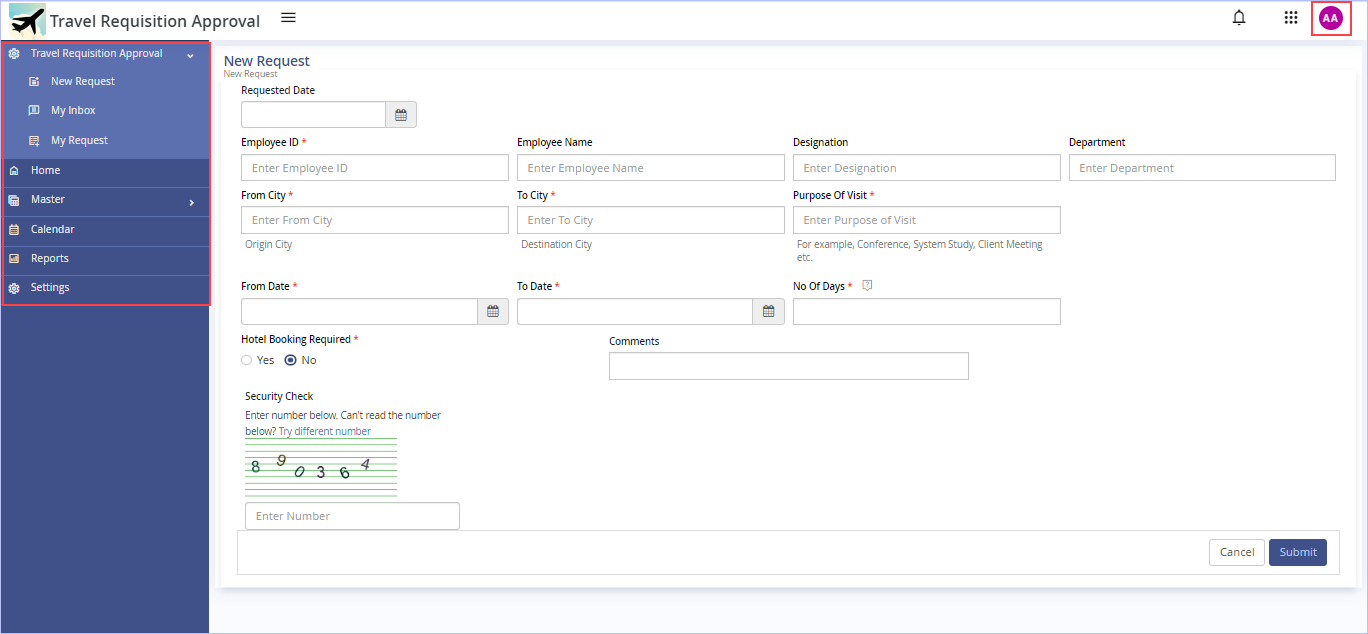Image resolution: width=1368 pixels, height=634 pixels.
Task: Focus the From City field
Action: point(375,220)
